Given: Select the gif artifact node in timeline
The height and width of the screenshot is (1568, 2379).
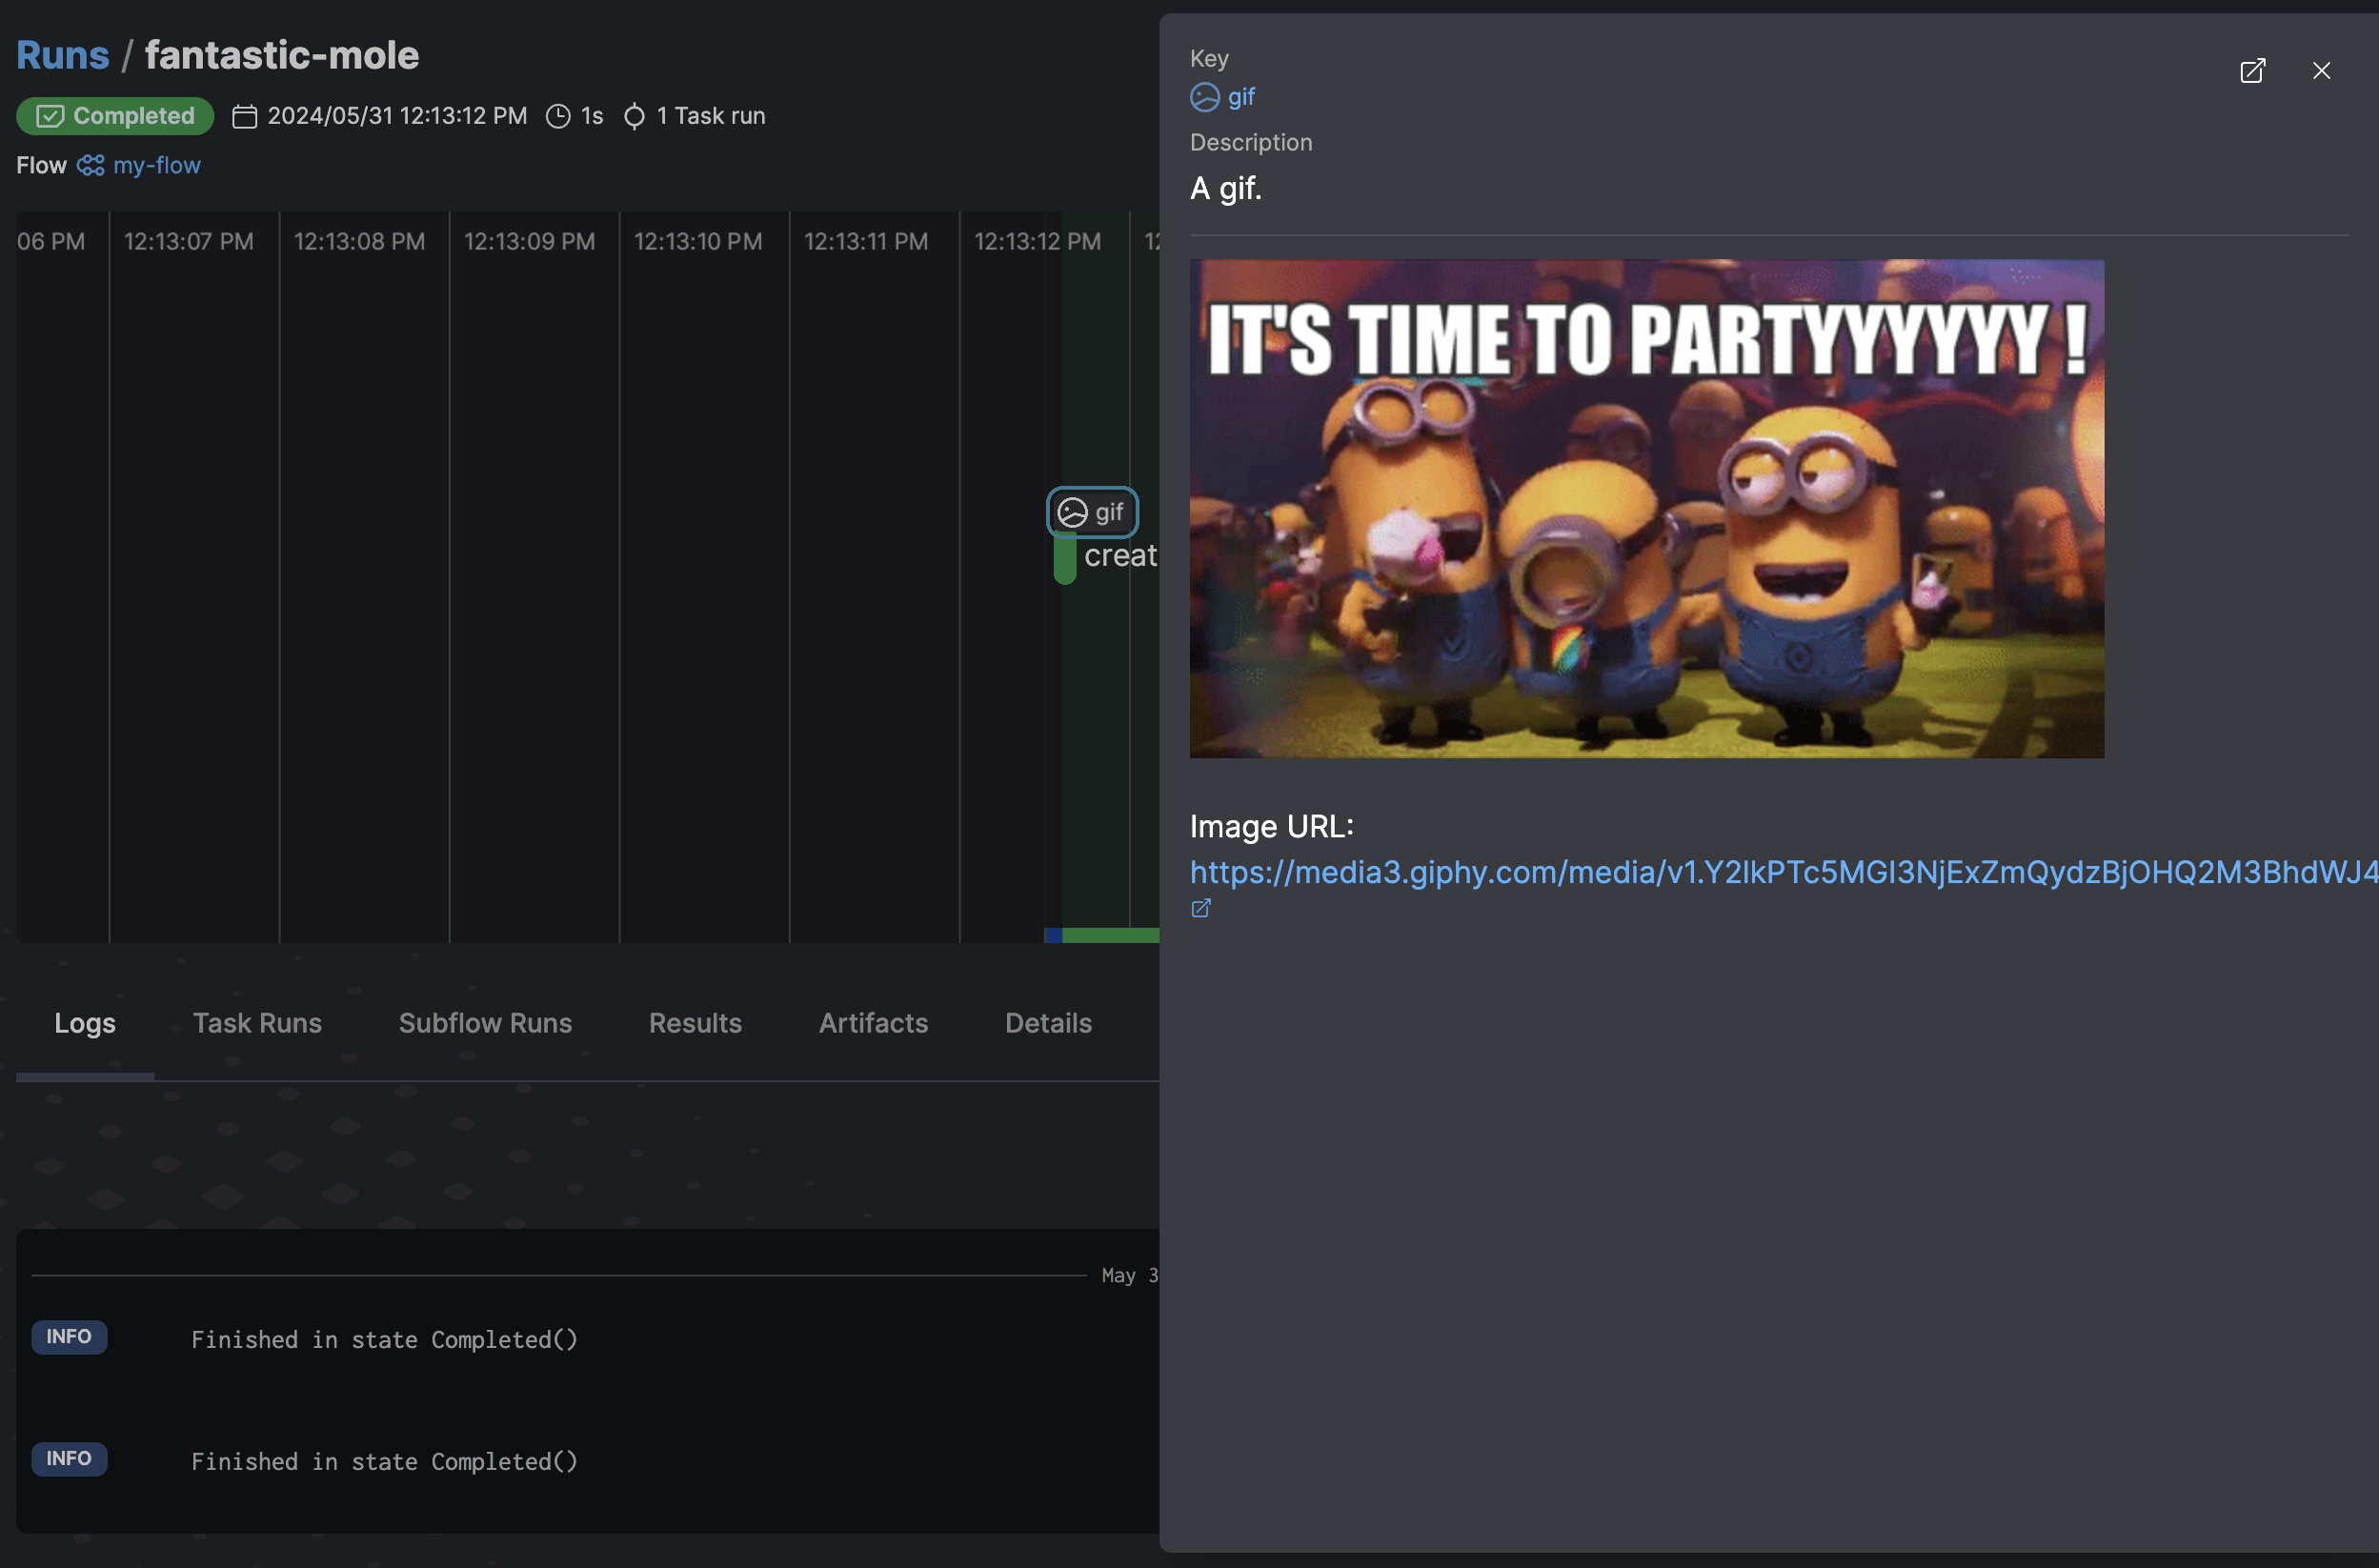Looking at the screenshot, I should [1092, 512].
